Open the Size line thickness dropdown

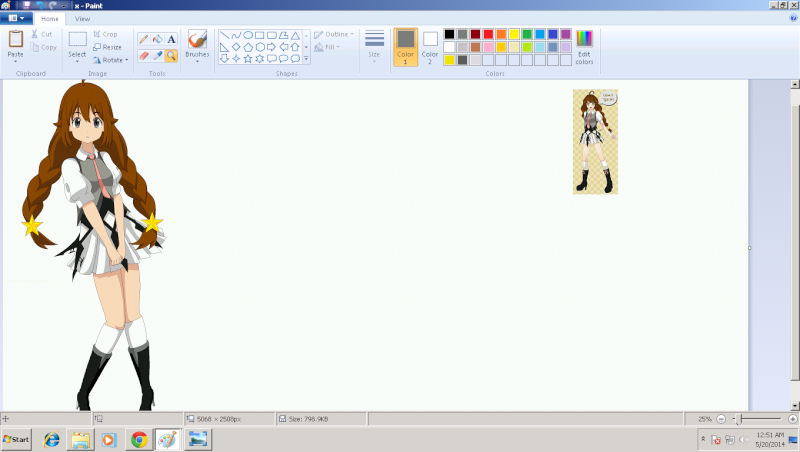click(x=374, y=46)
